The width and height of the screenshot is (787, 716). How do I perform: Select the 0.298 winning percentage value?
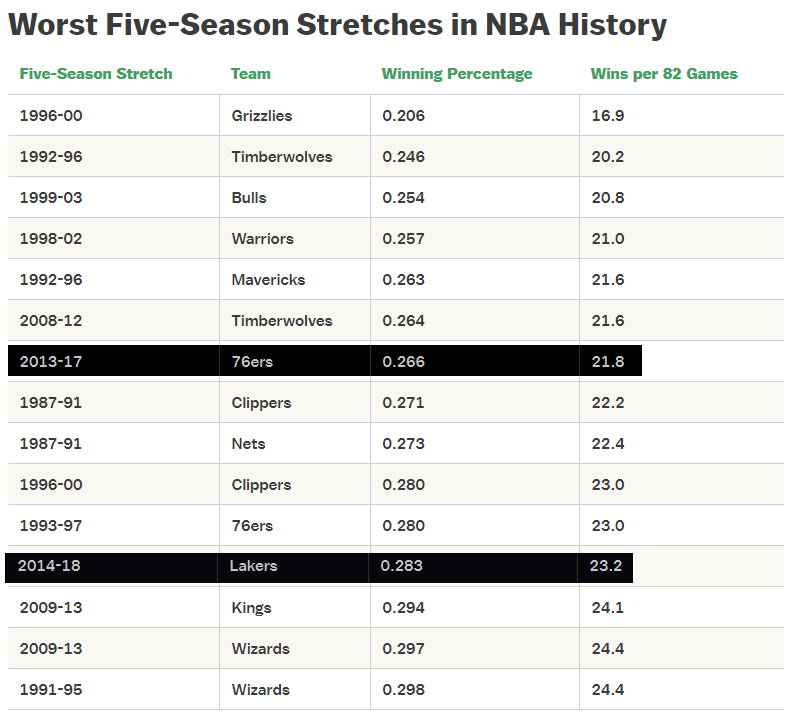click(404, 690)
